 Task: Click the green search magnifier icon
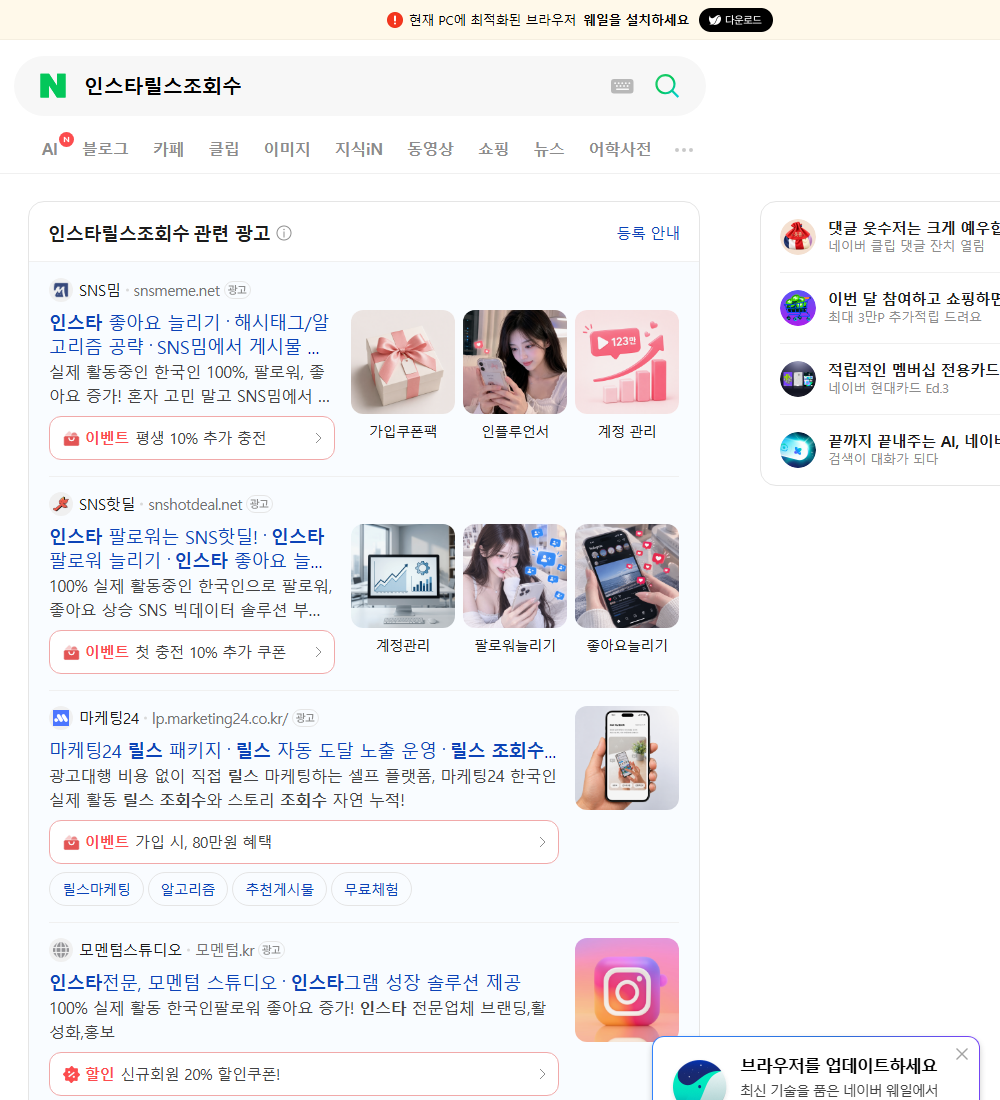667,86
